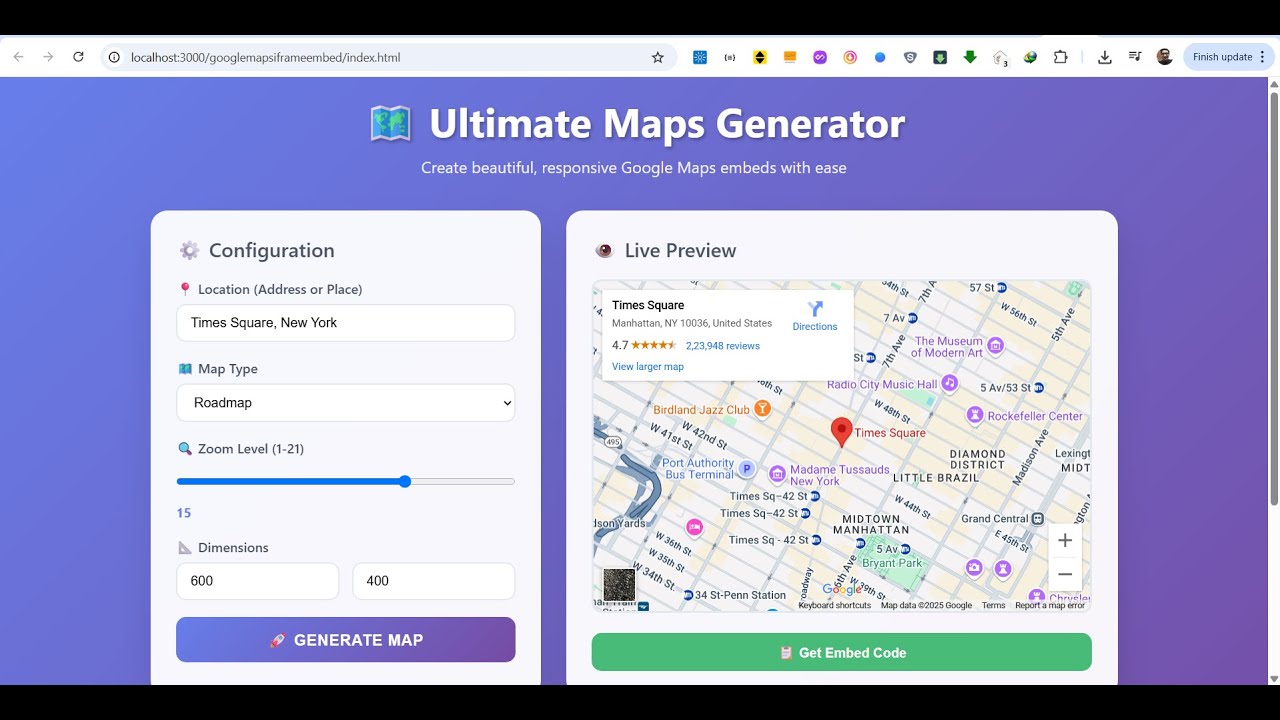Viewport: 1280px width, 720px height.
Task: View site information icon in address bar
Action: point(115,57)
